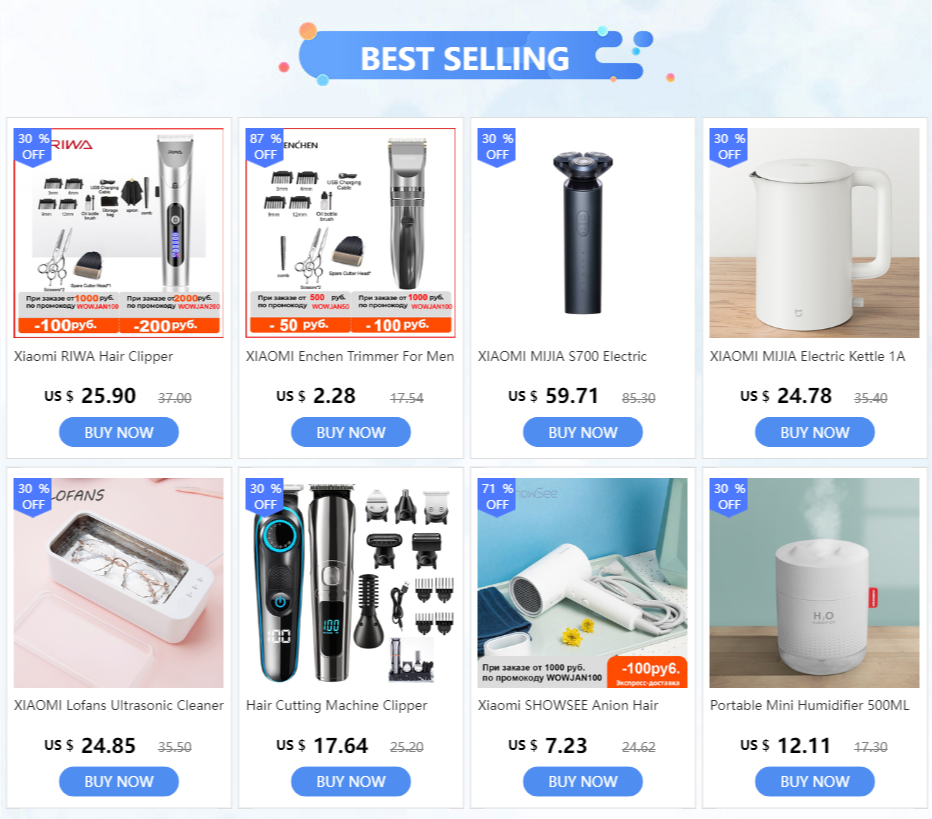Select the SHOWSEE Anion Hair dryer image

[x=582, y=583]
